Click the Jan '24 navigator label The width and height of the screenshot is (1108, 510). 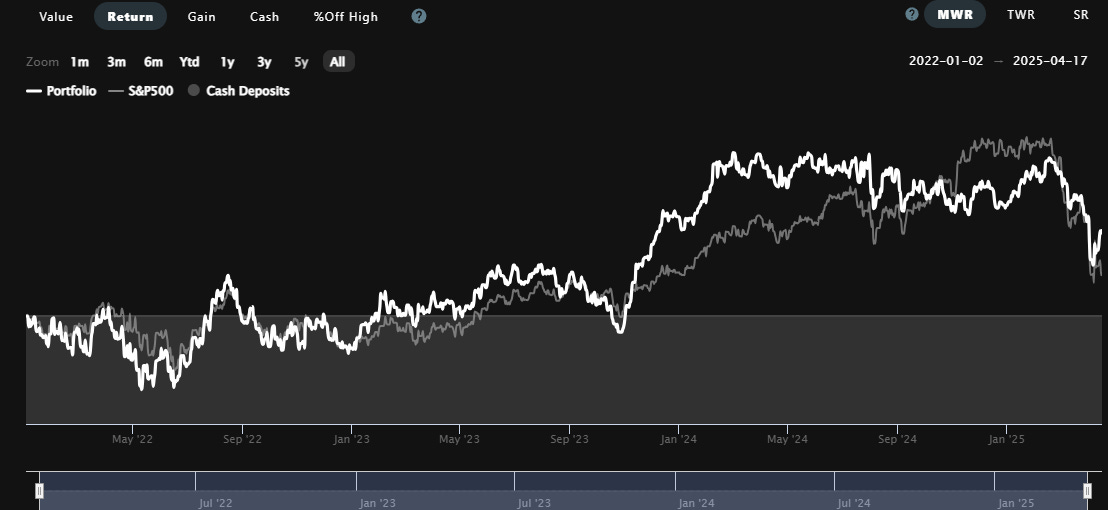pos(697,504)
